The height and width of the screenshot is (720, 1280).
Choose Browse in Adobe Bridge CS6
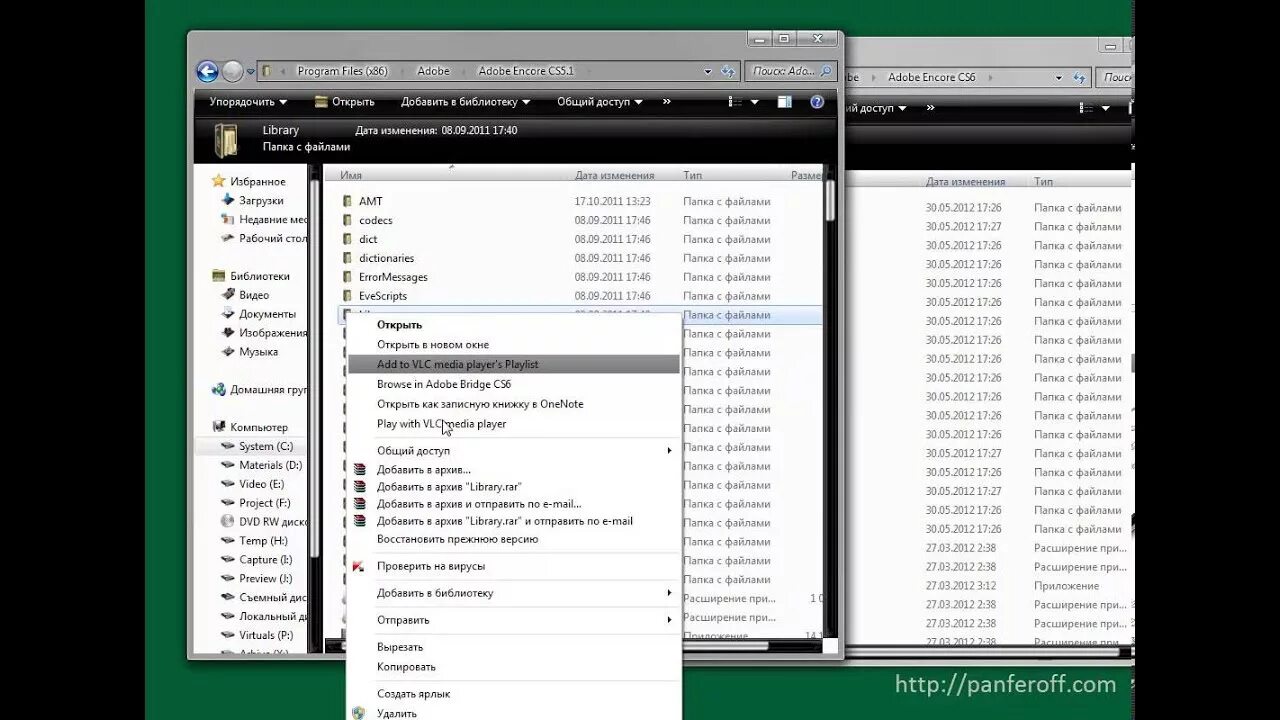point(513,384)
